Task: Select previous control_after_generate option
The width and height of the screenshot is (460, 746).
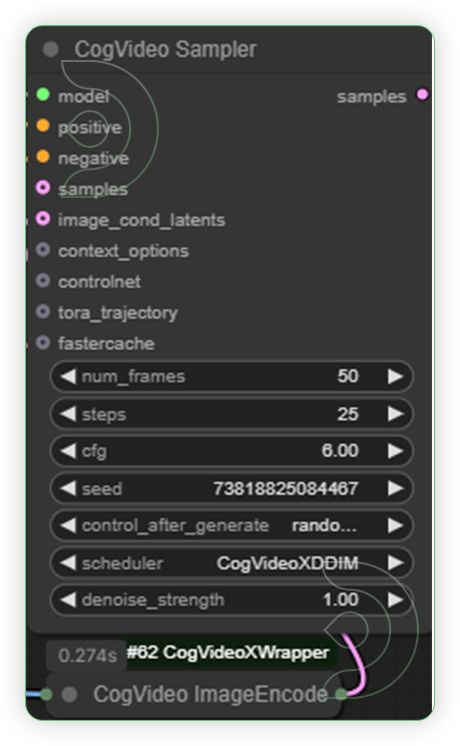Action: (68, 525)
